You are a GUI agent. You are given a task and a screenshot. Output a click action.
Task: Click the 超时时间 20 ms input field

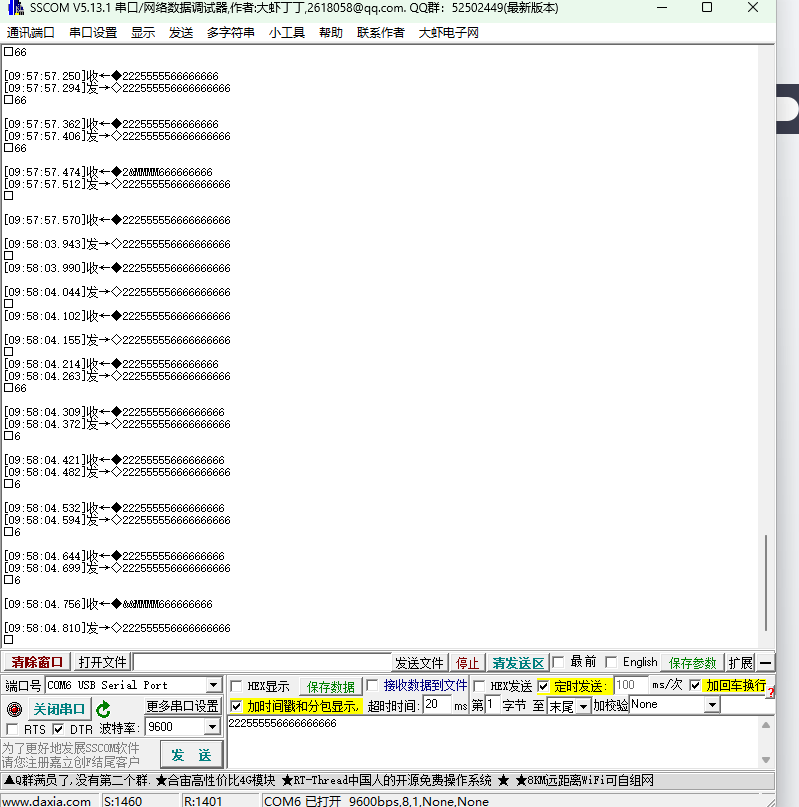click(x=437, y=705)
